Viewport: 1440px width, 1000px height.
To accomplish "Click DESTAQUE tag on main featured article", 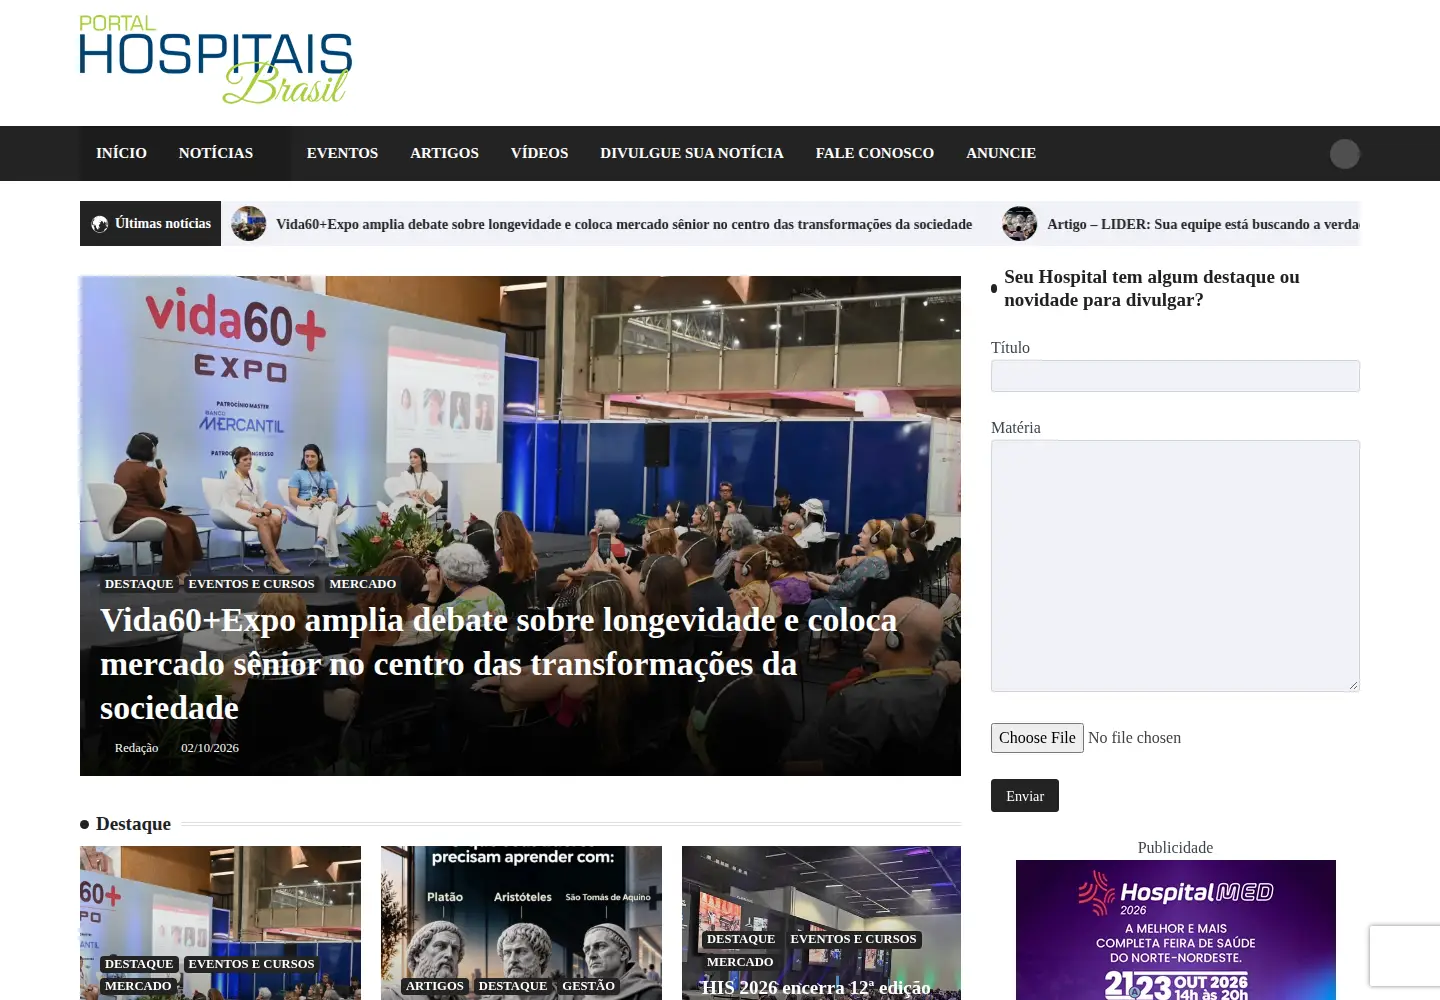I will point(139,584).
